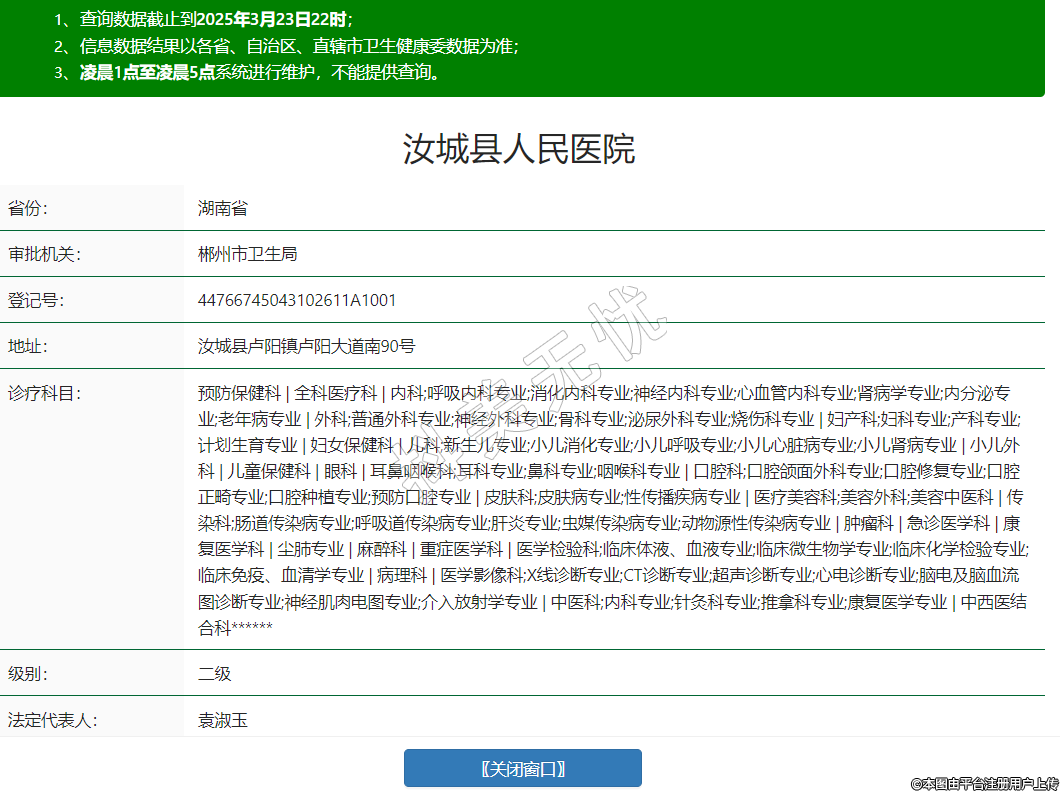Click the approving authority 郴州市卫生局
The width and height of the screenshot is (1060, 791).
(247, 254)
